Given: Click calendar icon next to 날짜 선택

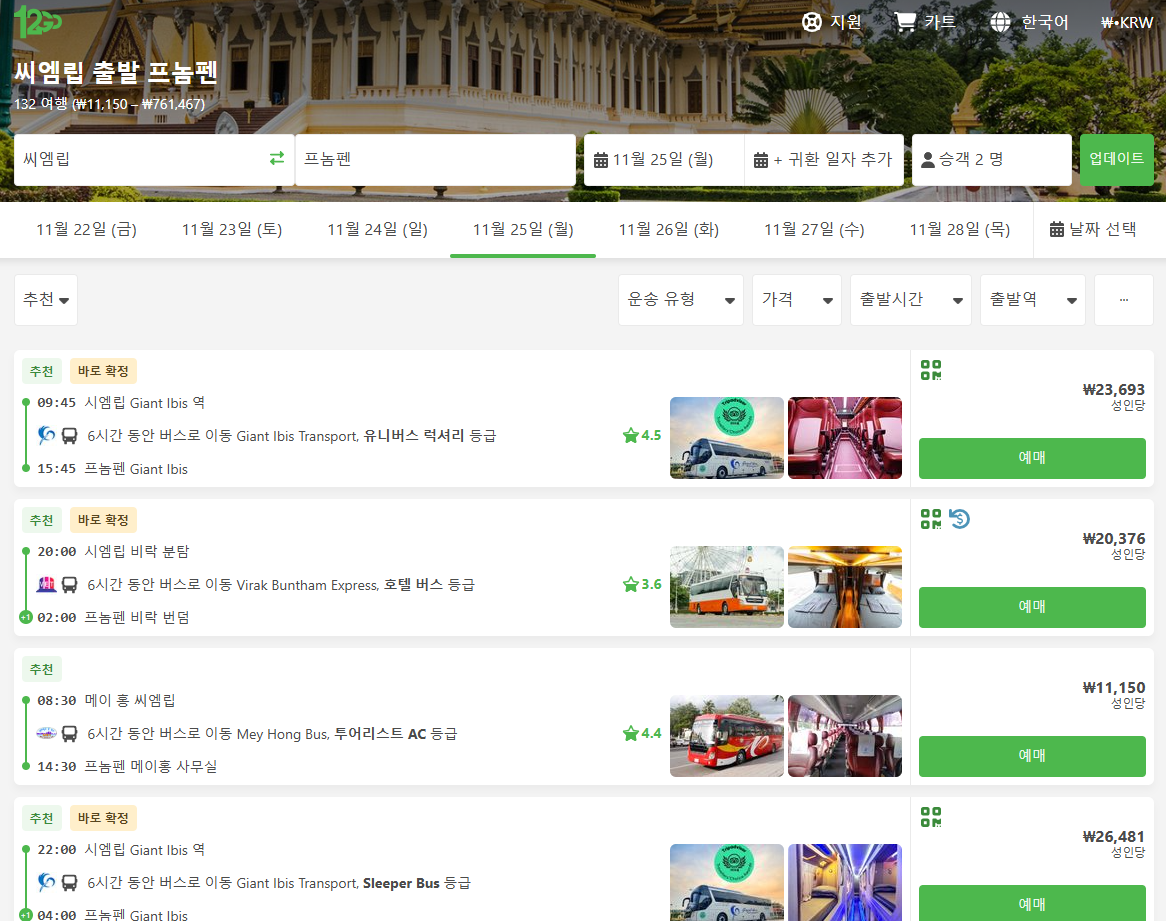Looking at the screenshot, I should pos(1057,229).
